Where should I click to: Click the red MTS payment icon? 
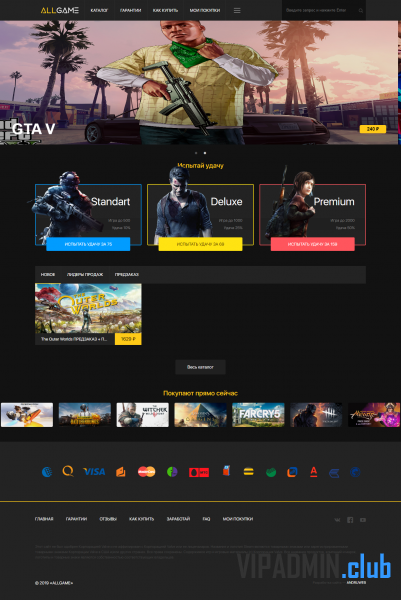coord(199,472)
